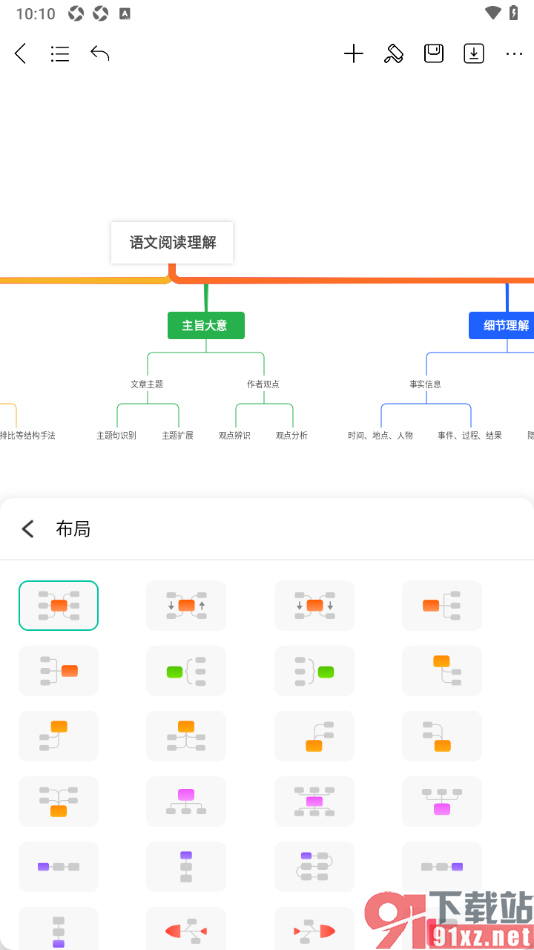This screenshot has width=534, height=950.
Task: Choose right logic chart with orange root left
Action: pos(442,605)
